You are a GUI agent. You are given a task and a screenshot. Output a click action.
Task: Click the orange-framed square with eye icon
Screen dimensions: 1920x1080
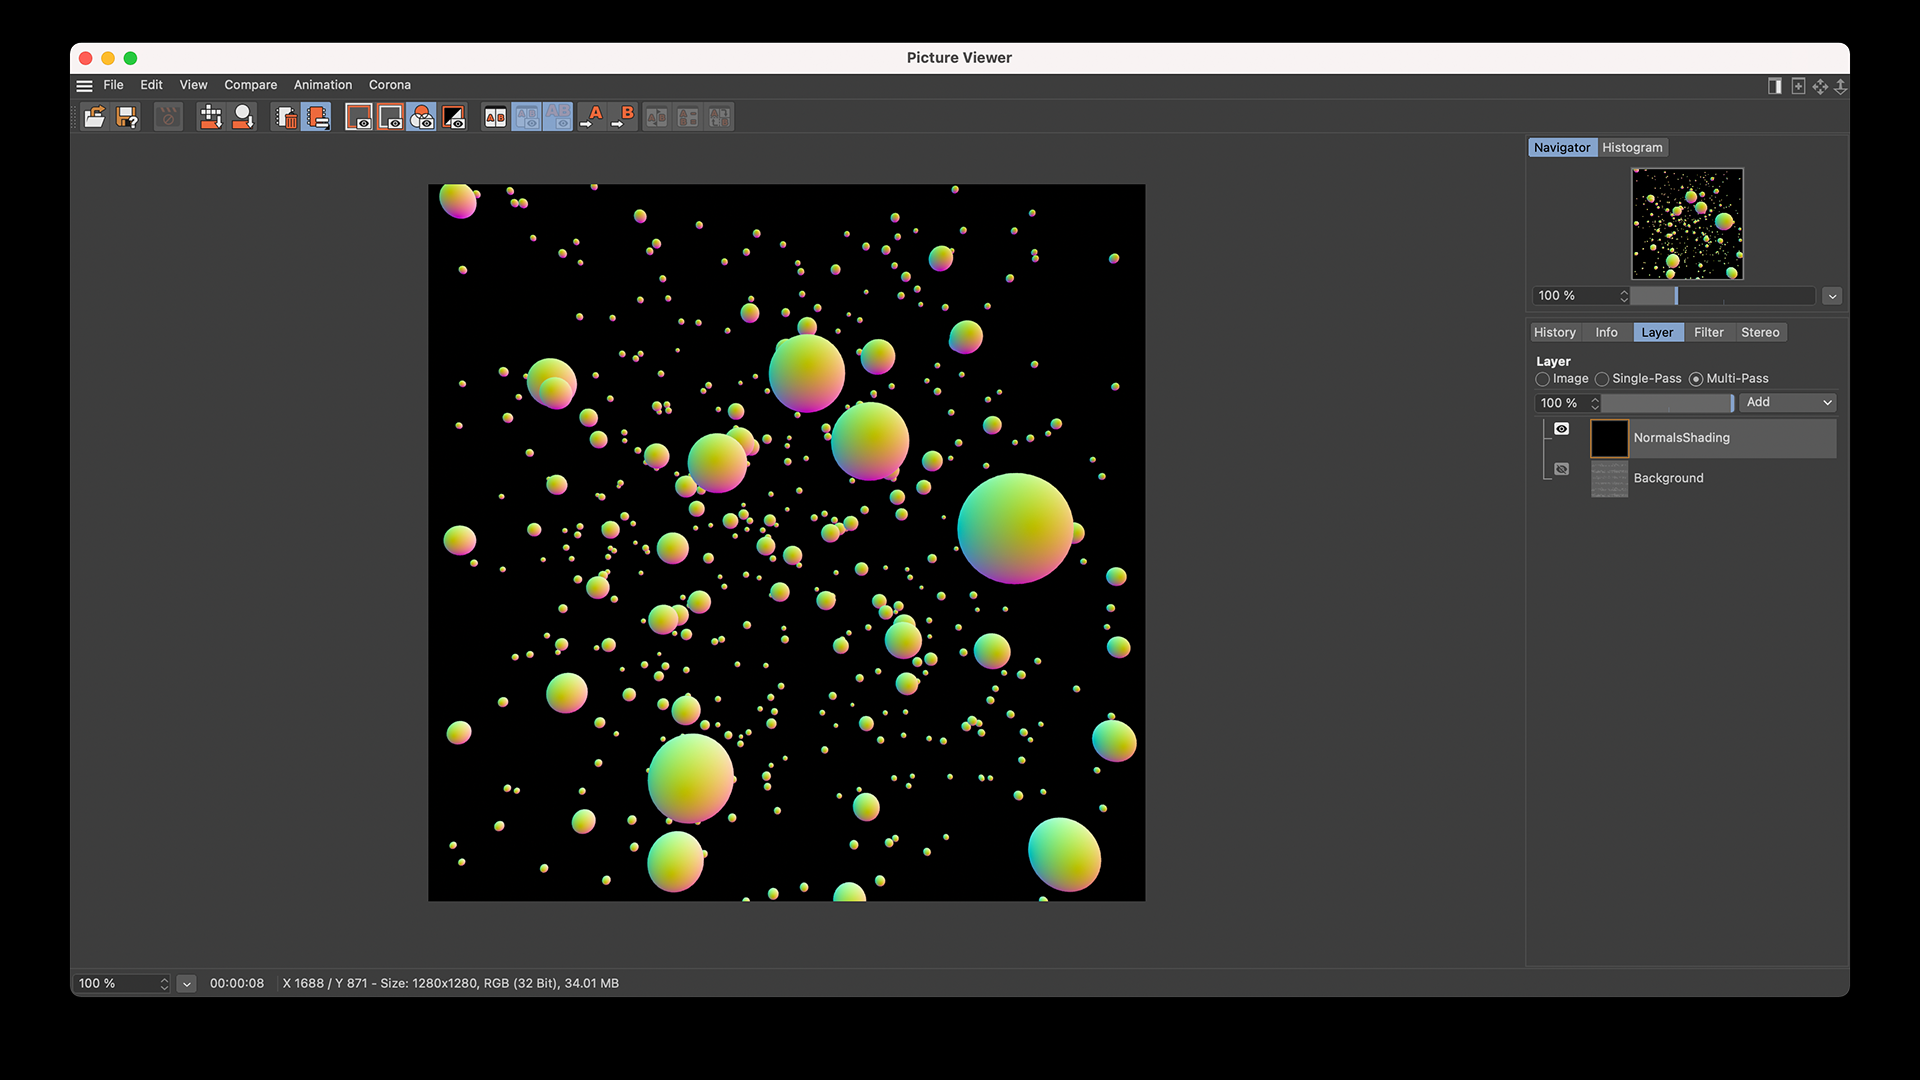(390, 117)
